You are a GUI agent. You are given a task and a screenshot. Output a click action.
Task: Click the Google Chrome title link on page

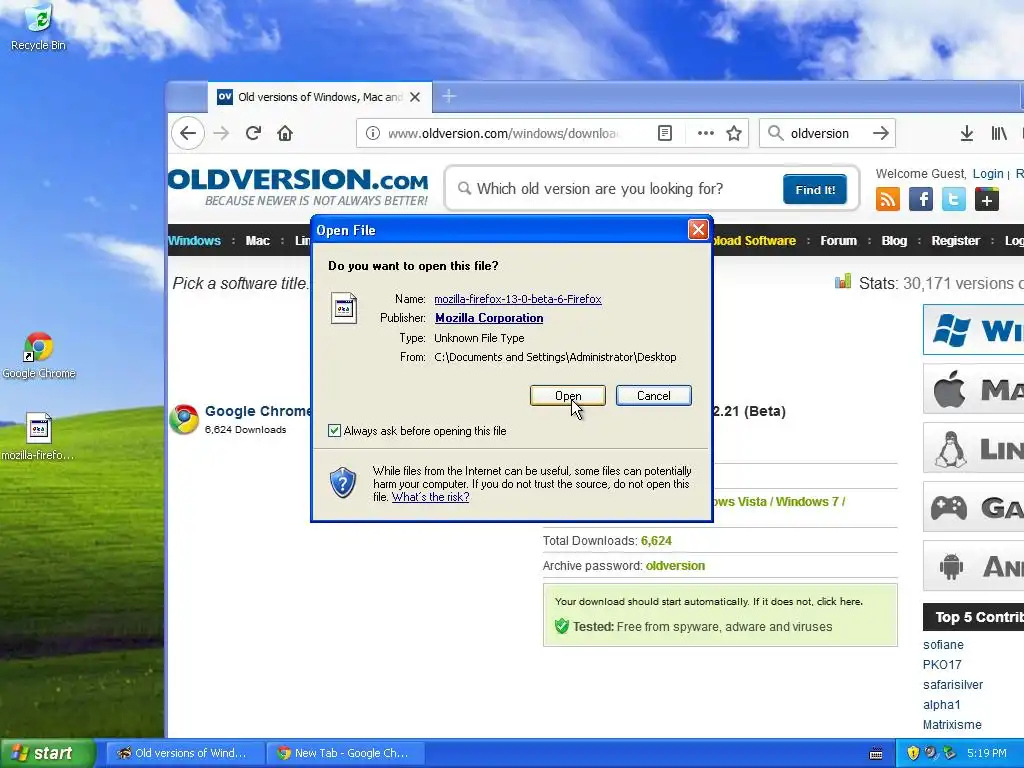[259, 411]
